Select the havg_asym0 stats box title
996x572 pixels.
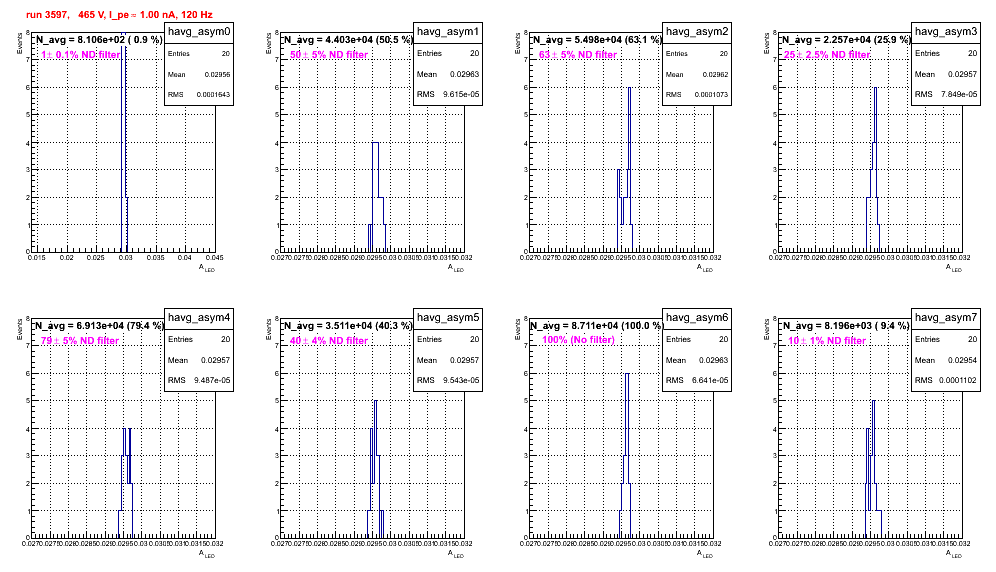coord(199,31)
